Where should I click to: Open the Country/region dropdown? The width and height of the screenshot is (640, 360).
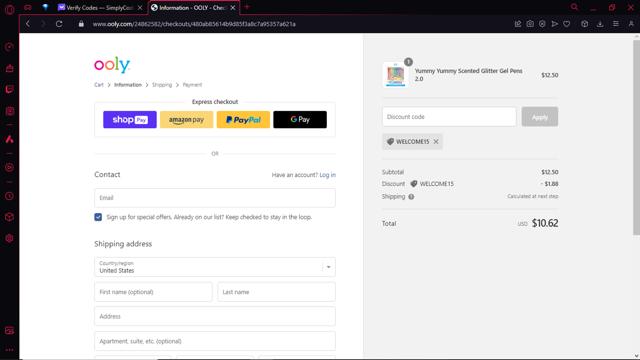coord(215,267)
